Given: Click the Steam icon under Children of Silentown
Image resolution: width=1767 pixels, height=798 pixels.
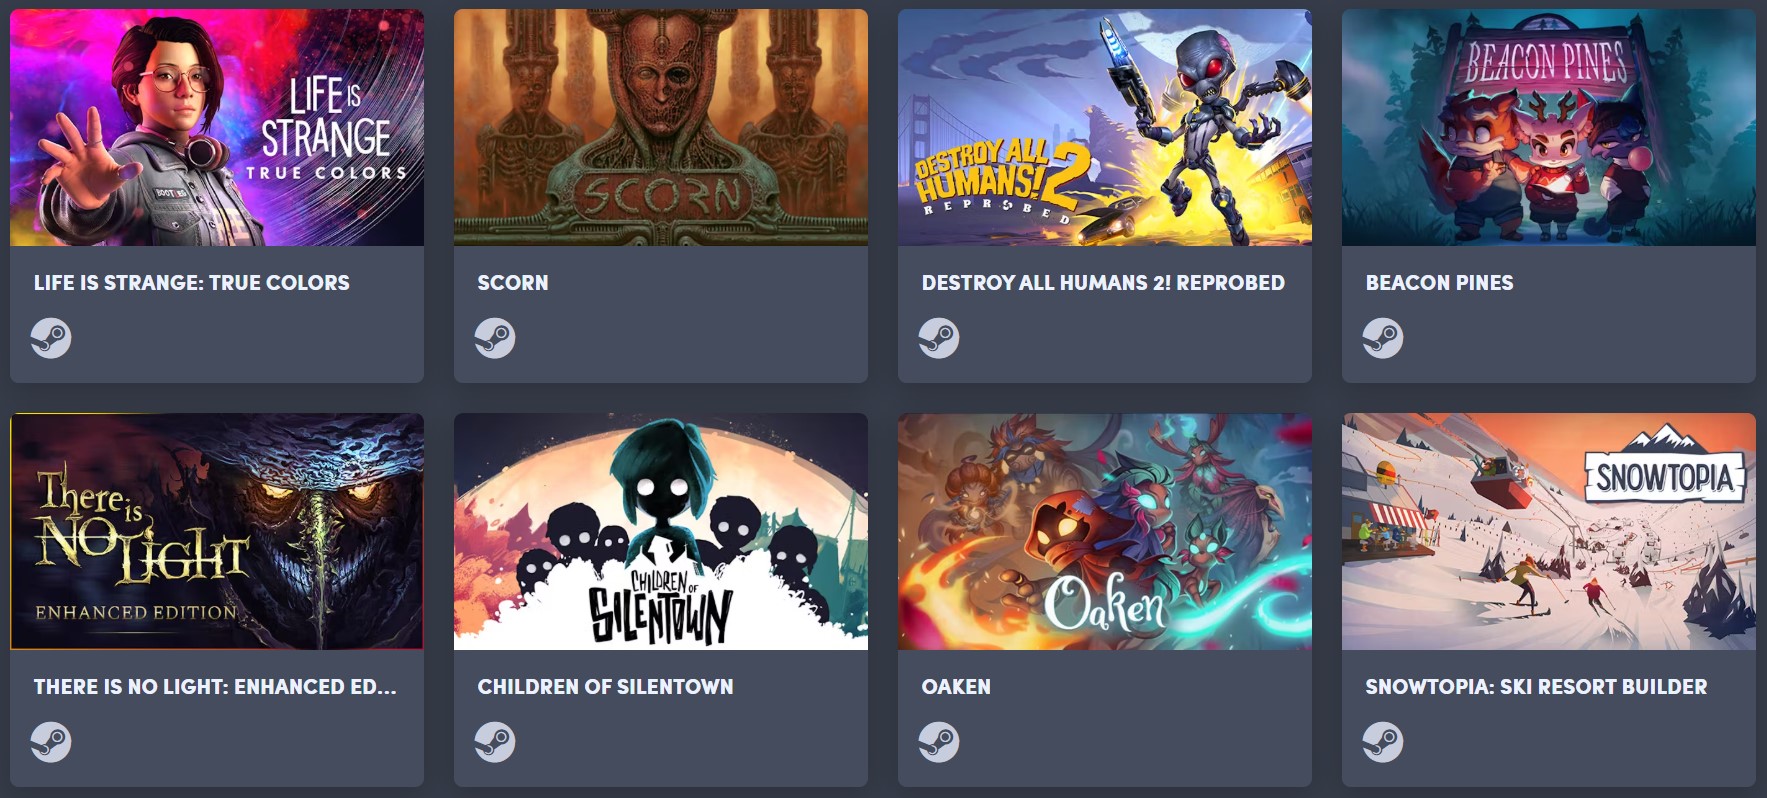Looking at the screenshot, I should tap(495, 742).
